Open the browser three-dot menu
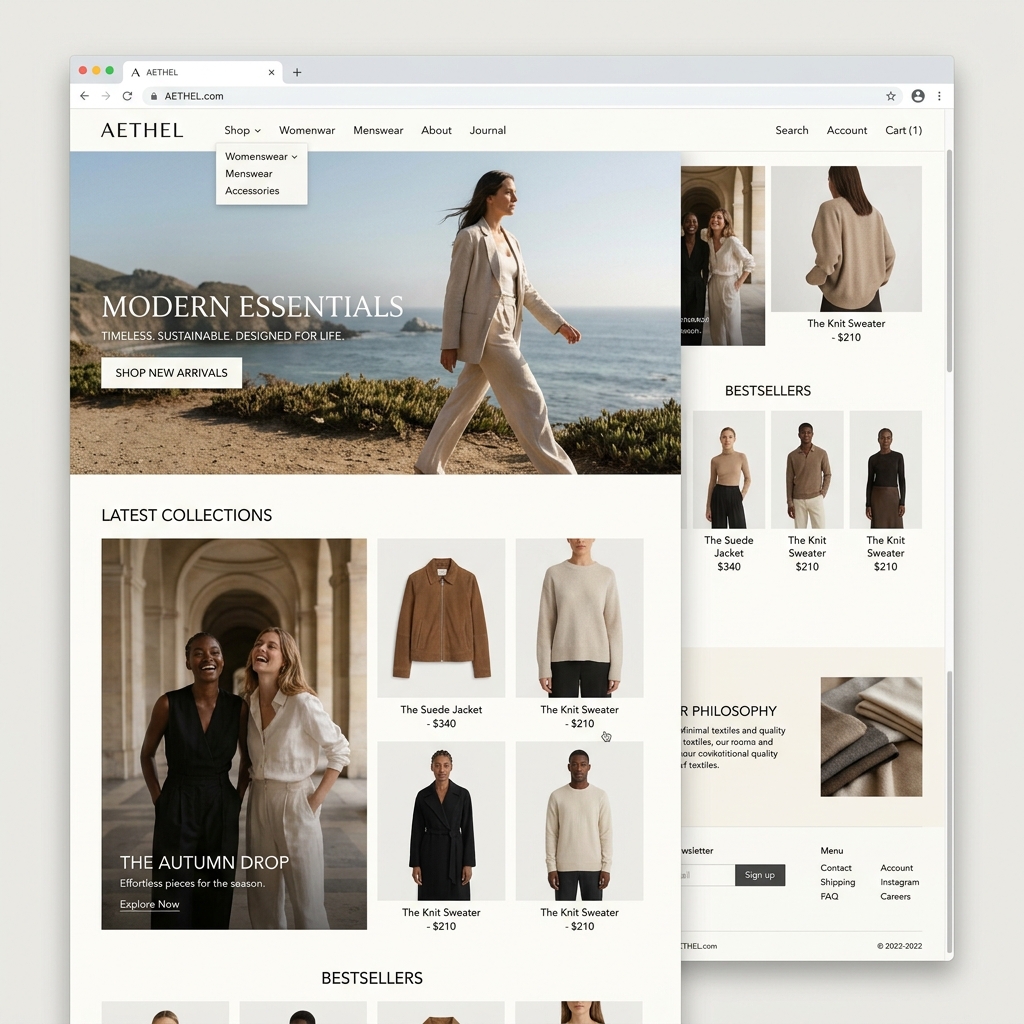The image size is (1024, 1024). coord(939,96)
